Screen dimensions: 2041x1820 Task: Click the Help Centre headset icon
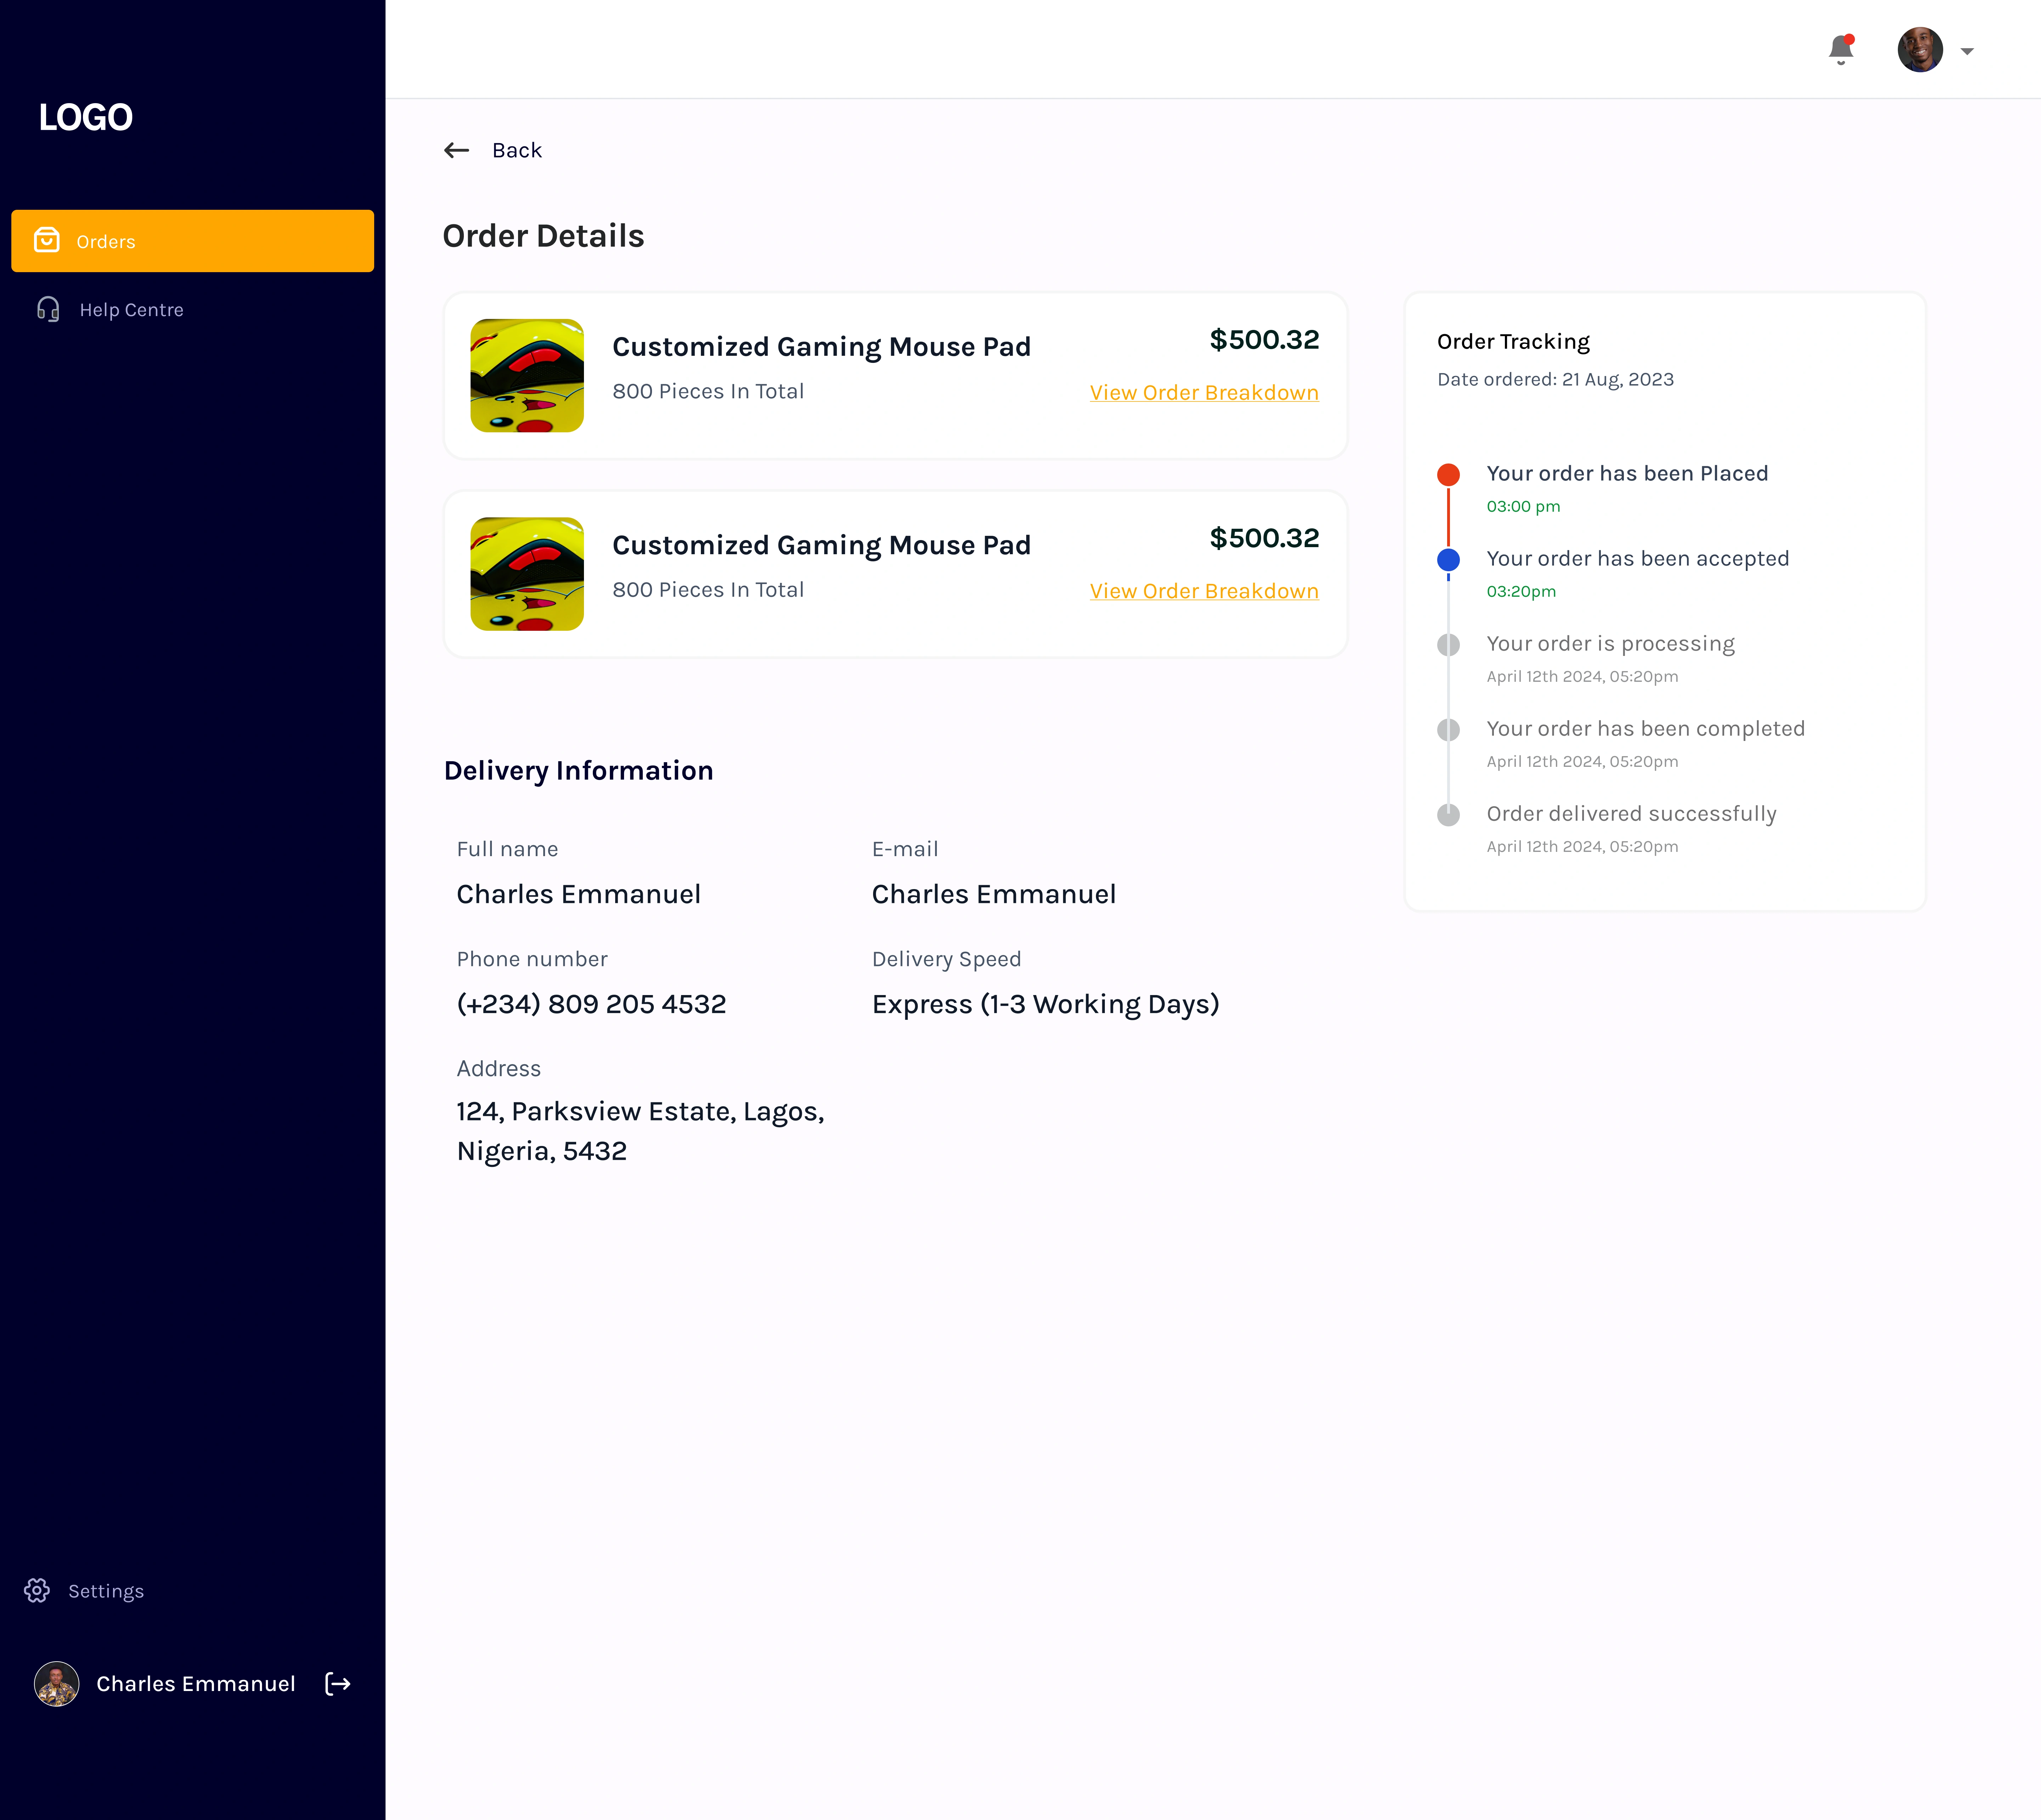(x=48, y=309)
